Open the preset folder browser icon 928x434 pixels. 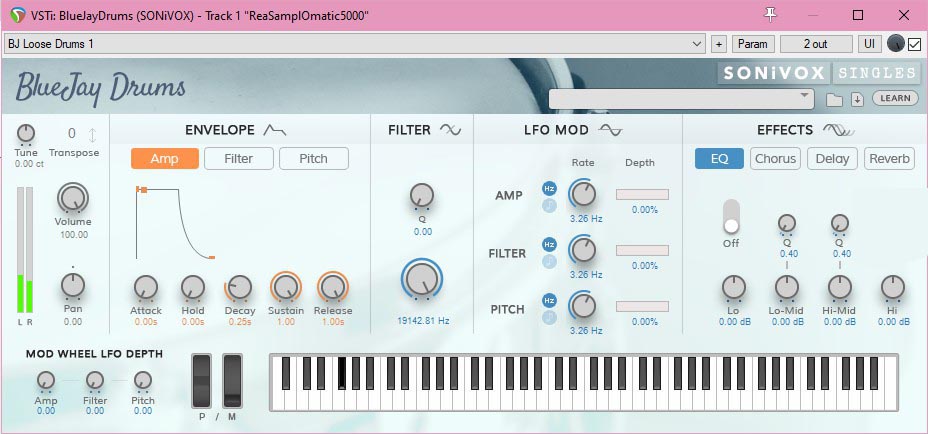click(834, 99)
